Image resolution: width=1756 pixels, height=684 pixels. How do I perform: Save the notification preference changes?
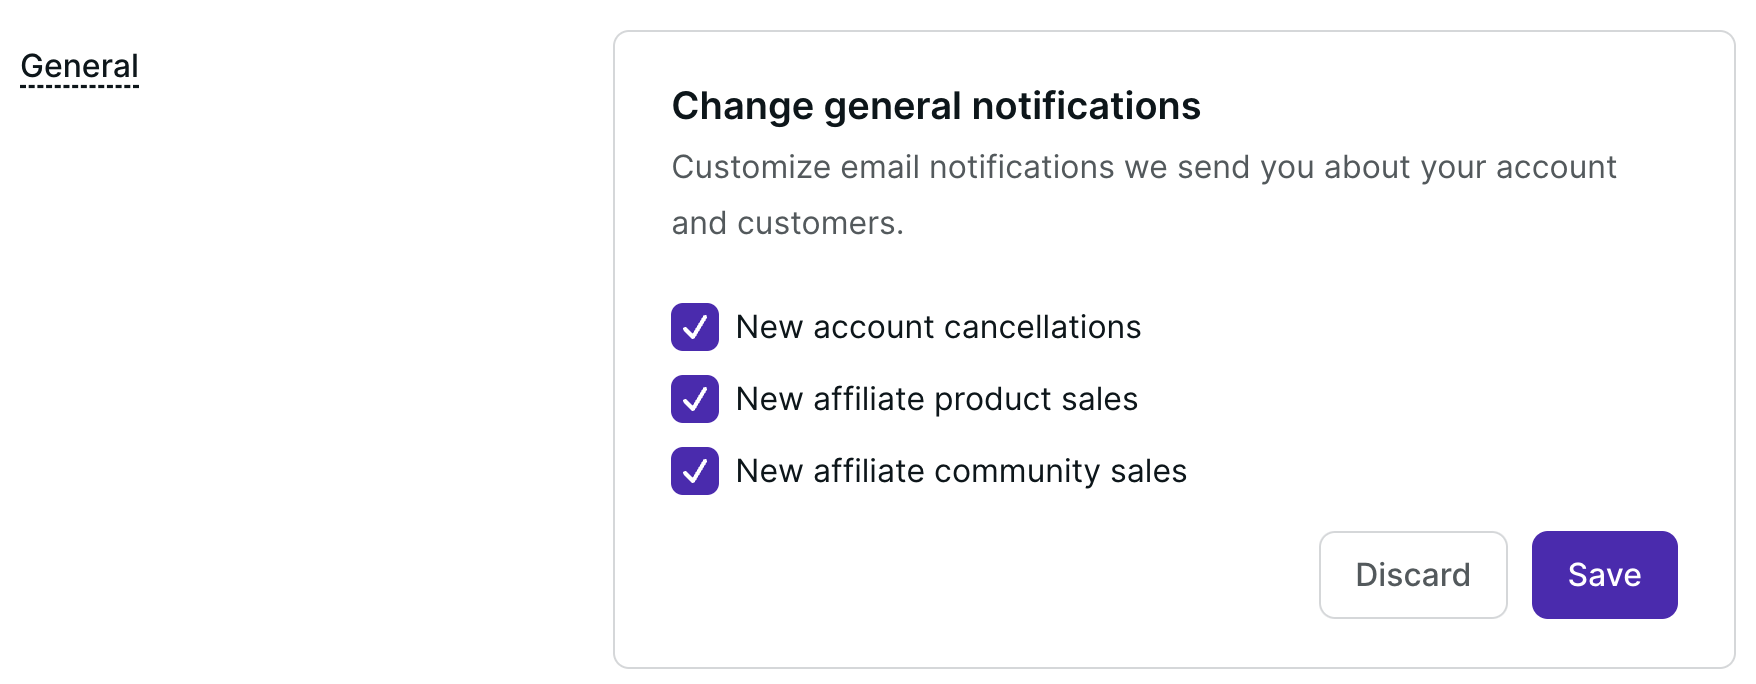[1604, 575]
